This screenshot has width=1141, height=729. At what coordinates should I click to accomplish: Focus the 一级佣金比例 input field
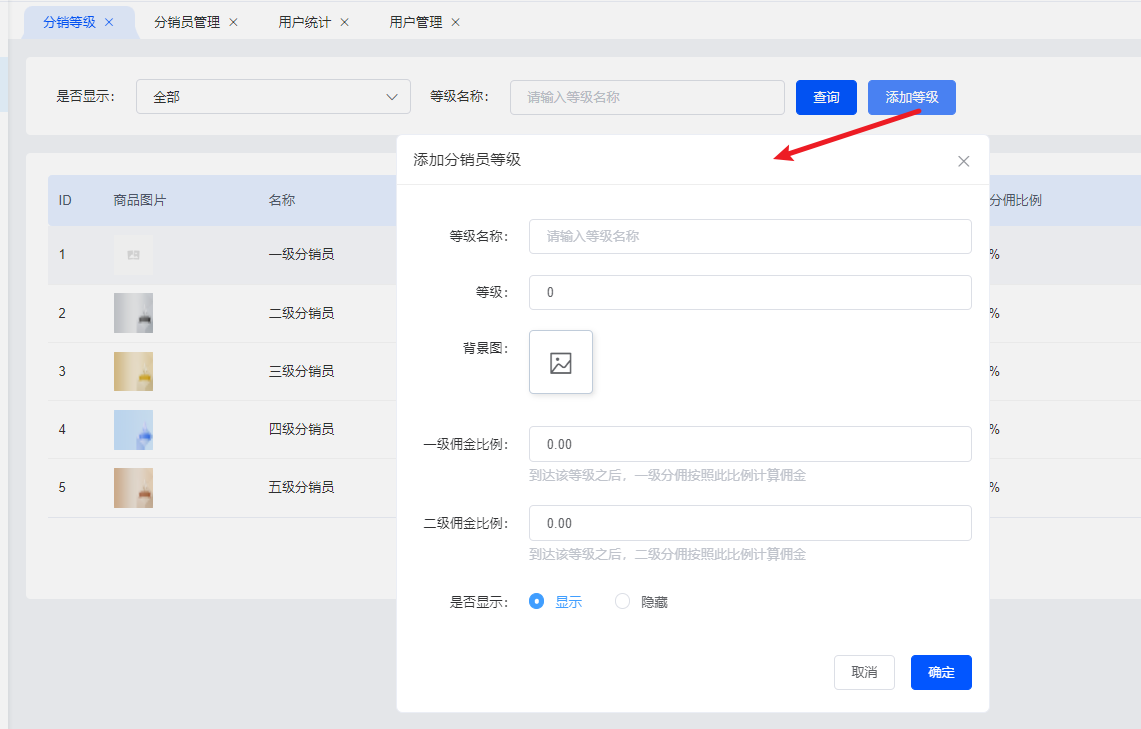[750, 444]
